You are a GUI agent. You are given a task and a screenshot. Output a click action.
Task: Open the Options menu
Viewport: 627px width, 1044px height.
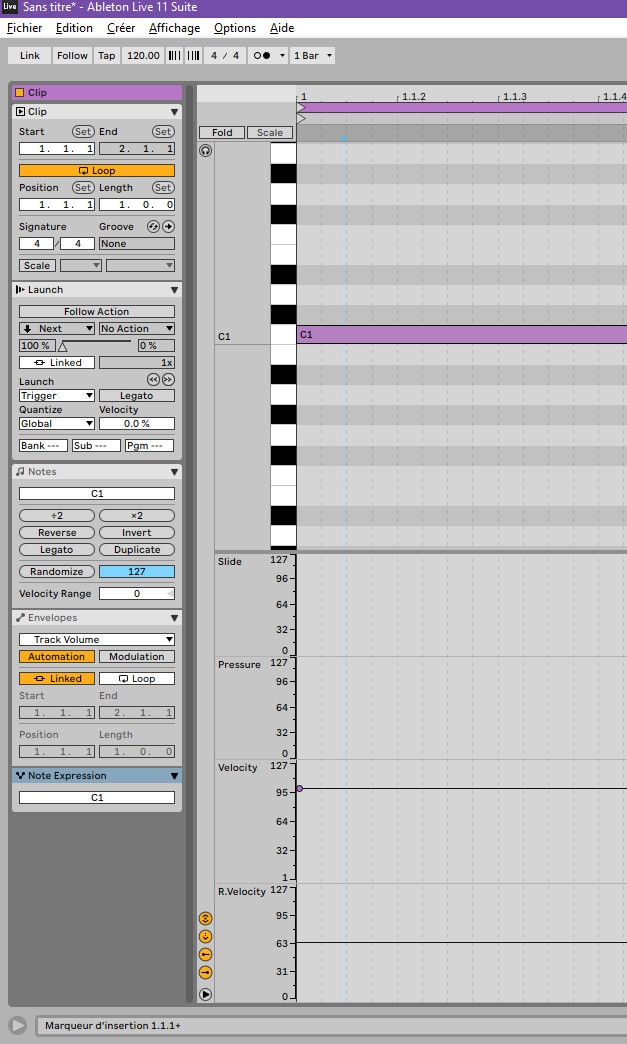[235, 28]
